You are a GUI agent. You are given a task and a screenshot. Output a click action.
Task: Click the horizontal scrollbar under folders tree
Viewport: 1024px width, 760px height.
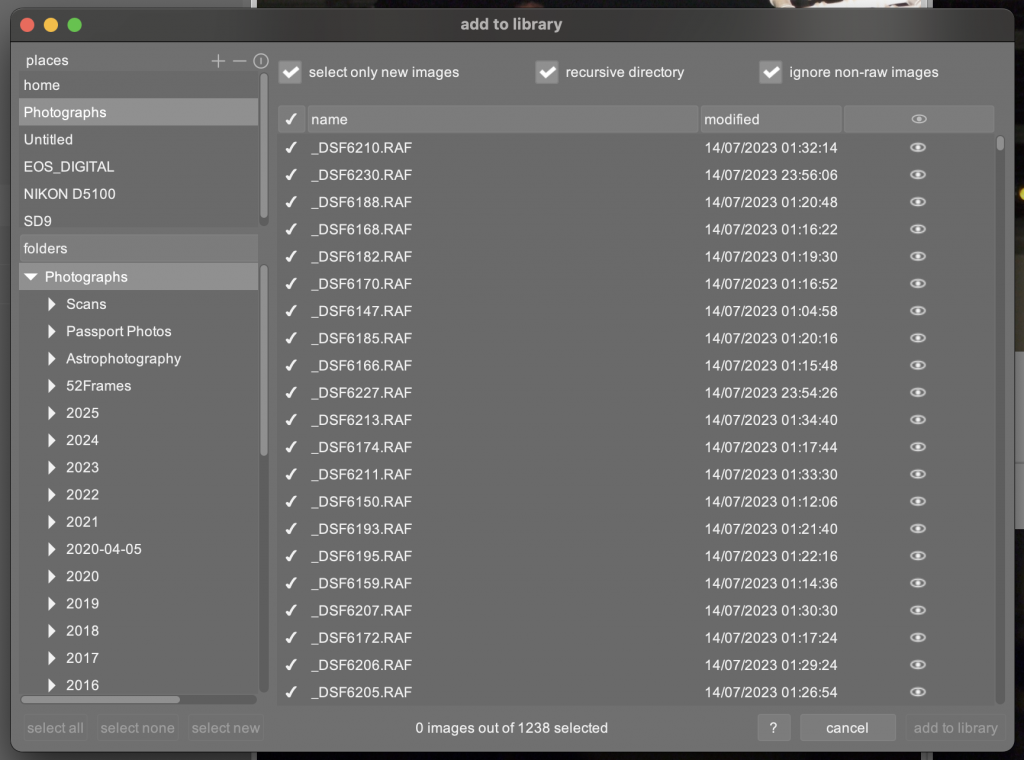pos(100,700)
